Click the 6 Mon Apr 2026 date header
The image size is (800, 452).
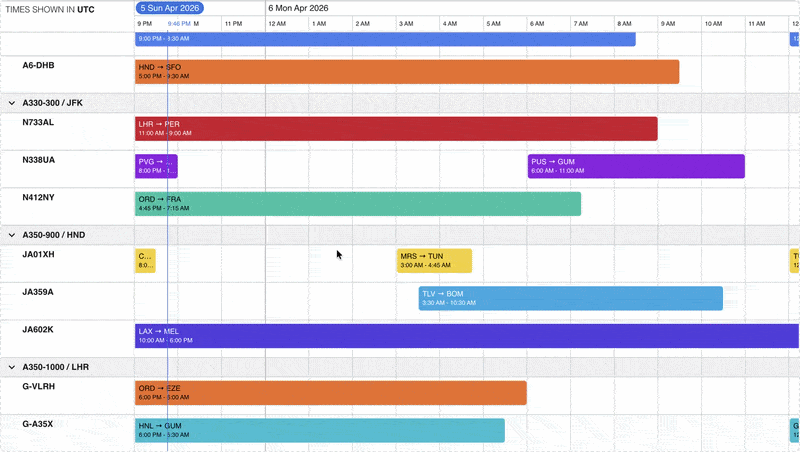(x=298, y=8)
